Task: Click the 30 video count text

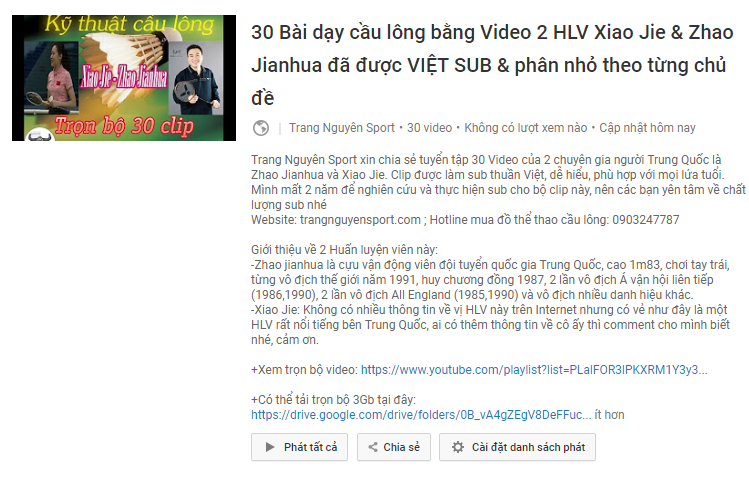Action: pos(429,128)
